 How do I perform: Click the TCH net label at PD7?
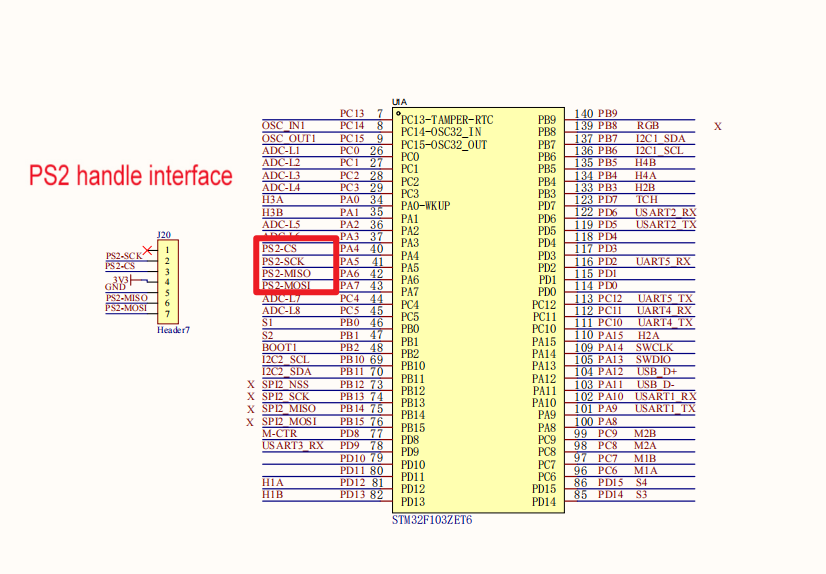pyautogui.click(x=646, y=200)
